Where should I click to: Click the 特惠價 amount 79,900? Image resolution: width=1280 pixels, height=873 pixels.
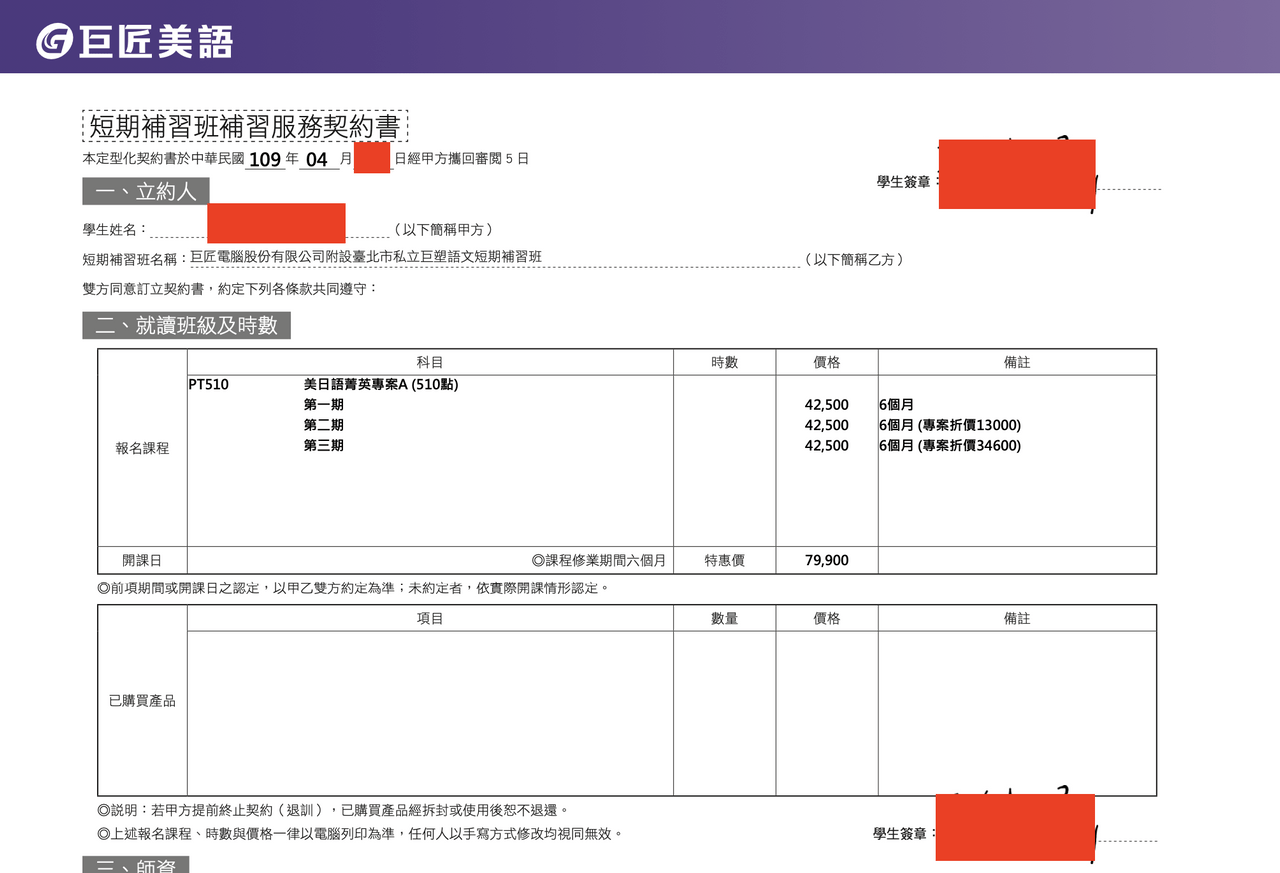click(827, 560)
